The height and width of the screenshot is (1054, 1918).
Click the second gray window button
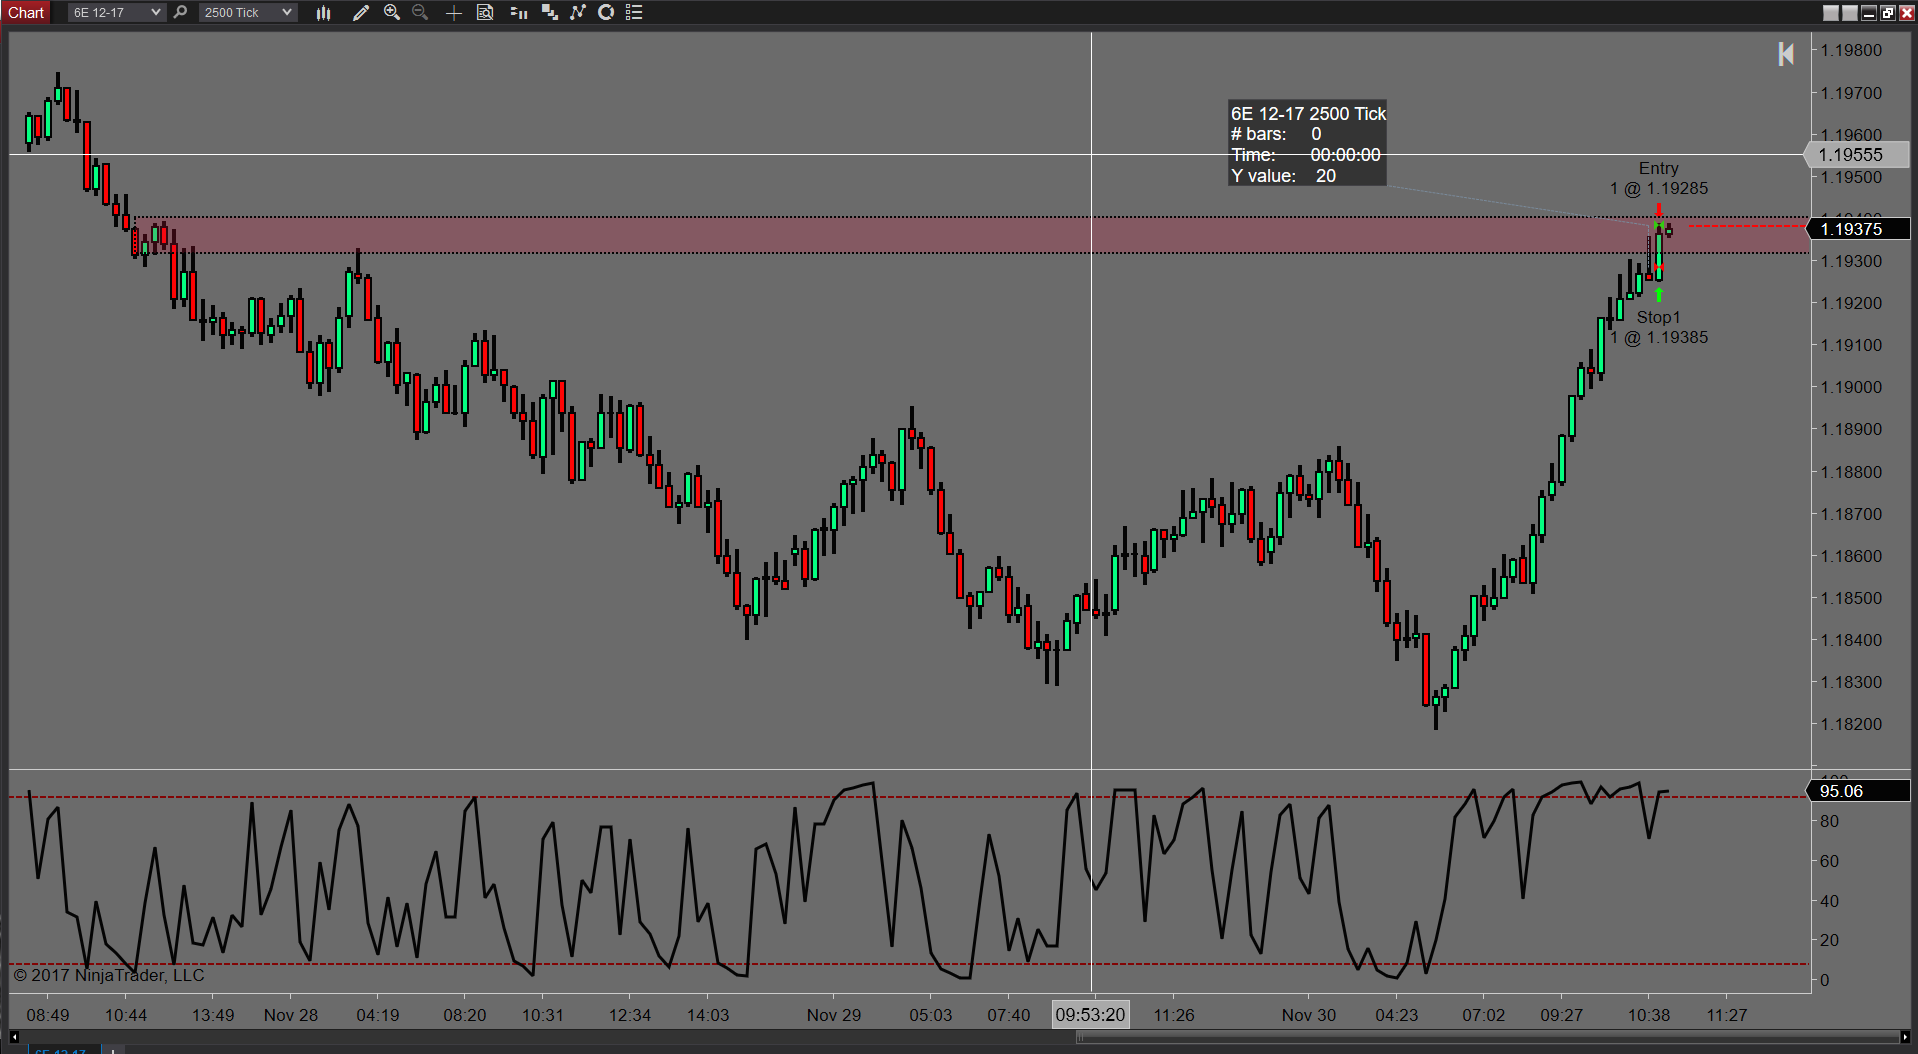(1850, 13)
